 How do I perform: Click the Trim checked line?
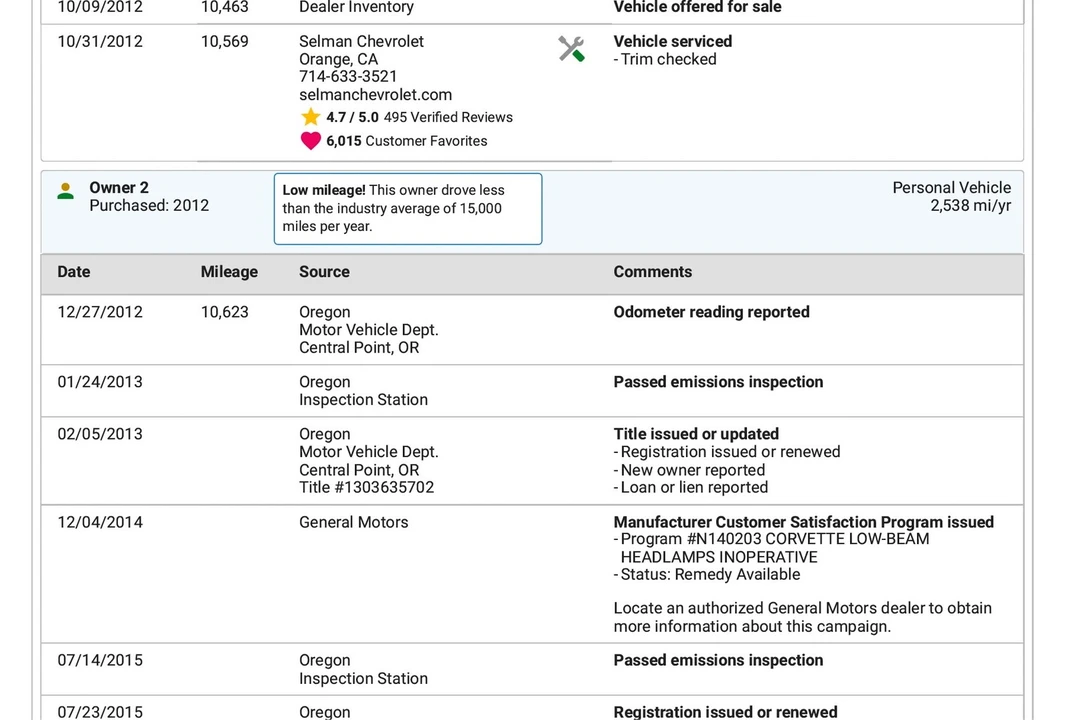[x=665, y=59]
